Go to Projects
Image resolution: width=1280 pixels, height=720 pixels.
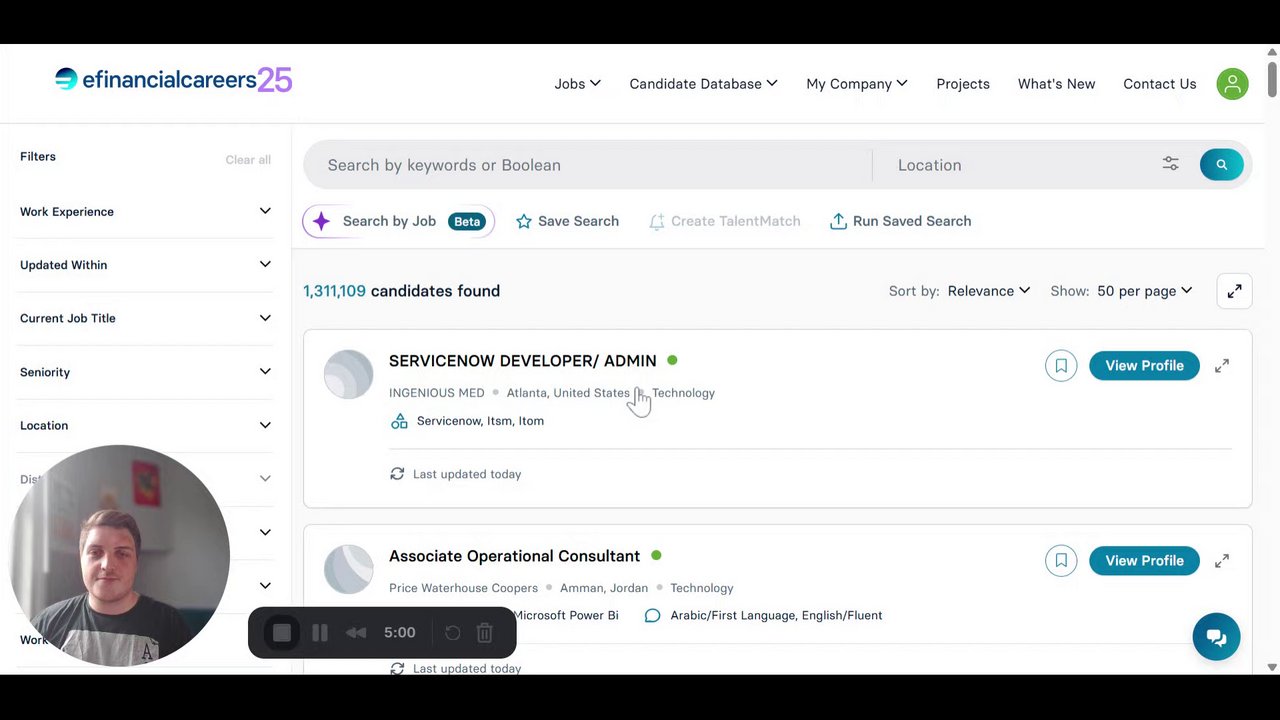(963, 84)
